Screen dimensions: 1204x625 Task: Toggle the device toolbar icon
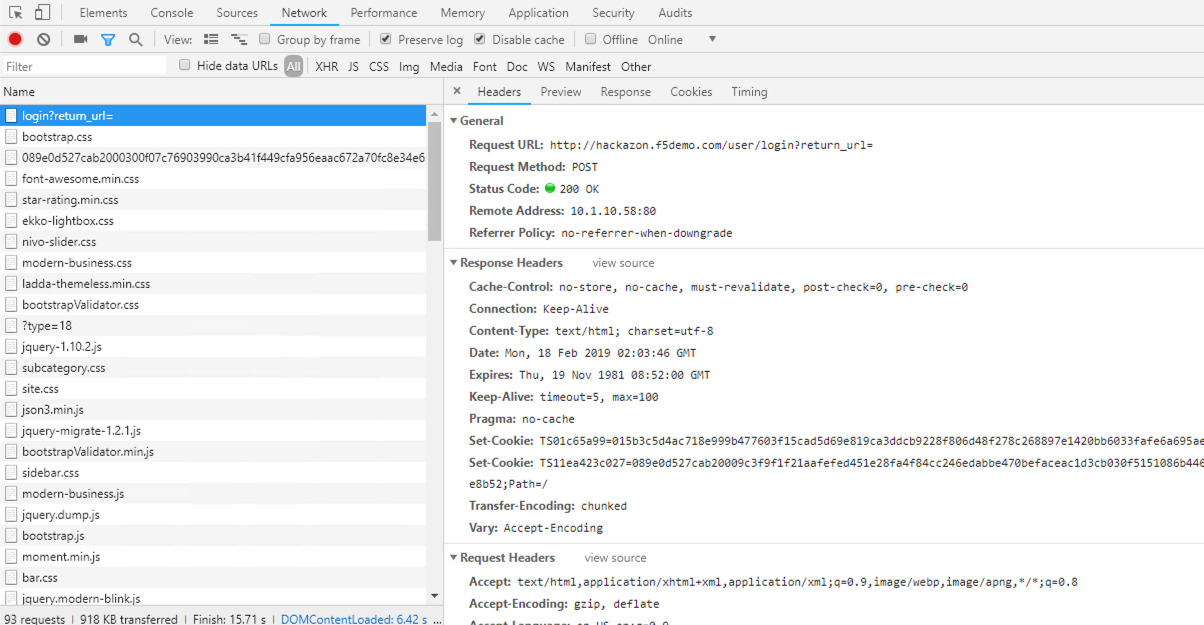42,13
